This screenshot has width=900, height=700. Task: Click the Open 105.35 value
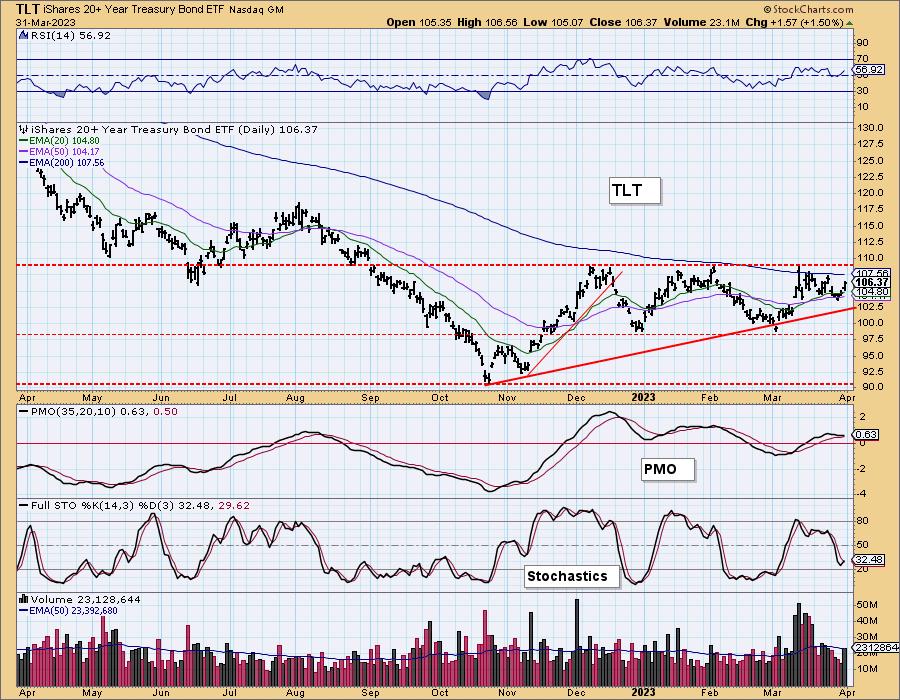(421, 22)
